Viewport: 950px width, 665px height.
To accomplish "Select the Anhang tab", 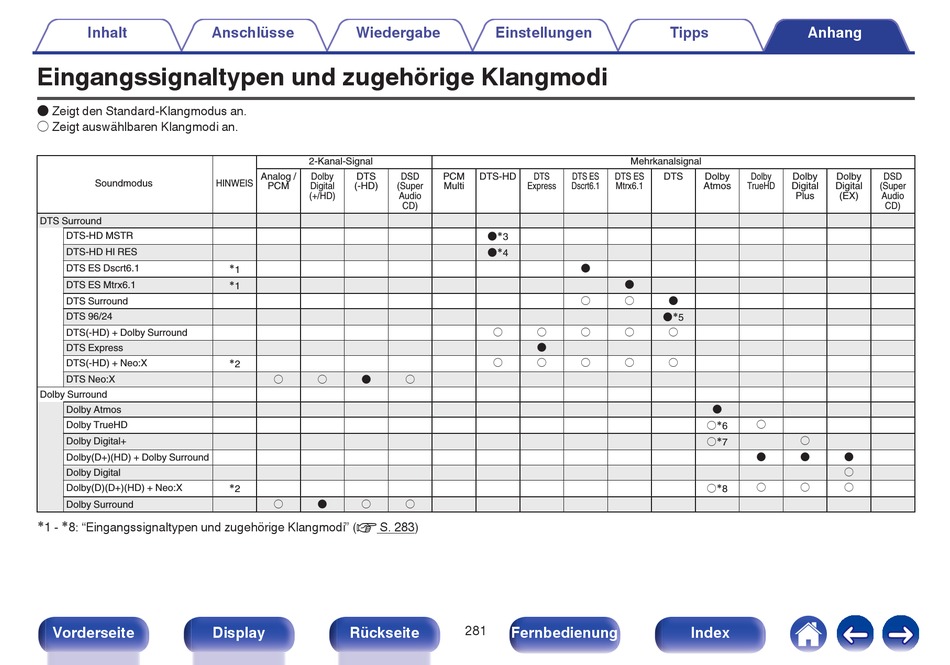I will click(x=834, y=33).
